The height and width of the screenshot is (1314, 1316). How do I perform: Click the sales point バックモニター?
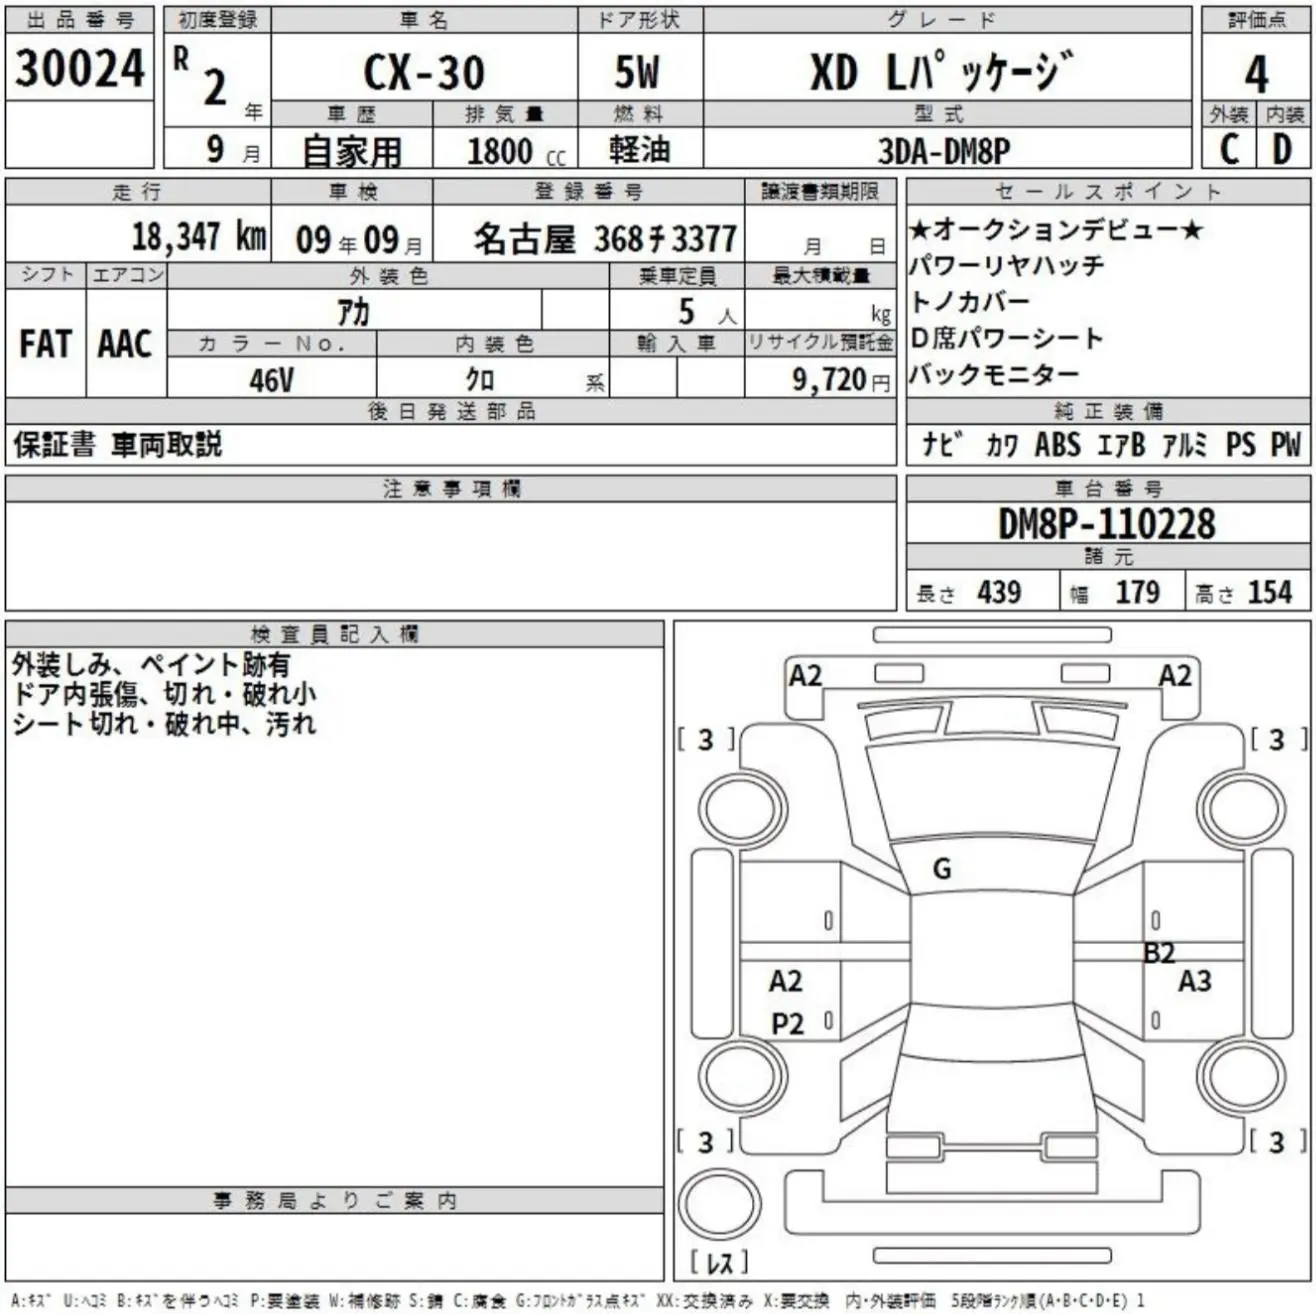pyautogui.click(x=995, y=374)
